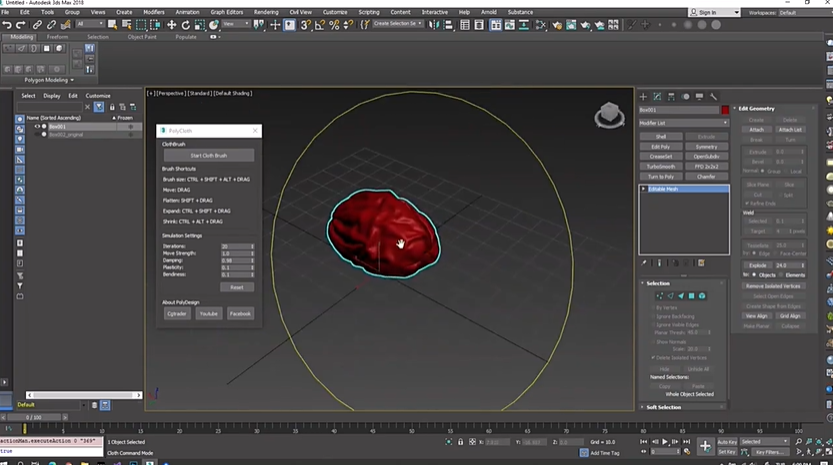833x465 pixels.
Task: Open the Create command panel tab
Action: (x=643, y=97)
